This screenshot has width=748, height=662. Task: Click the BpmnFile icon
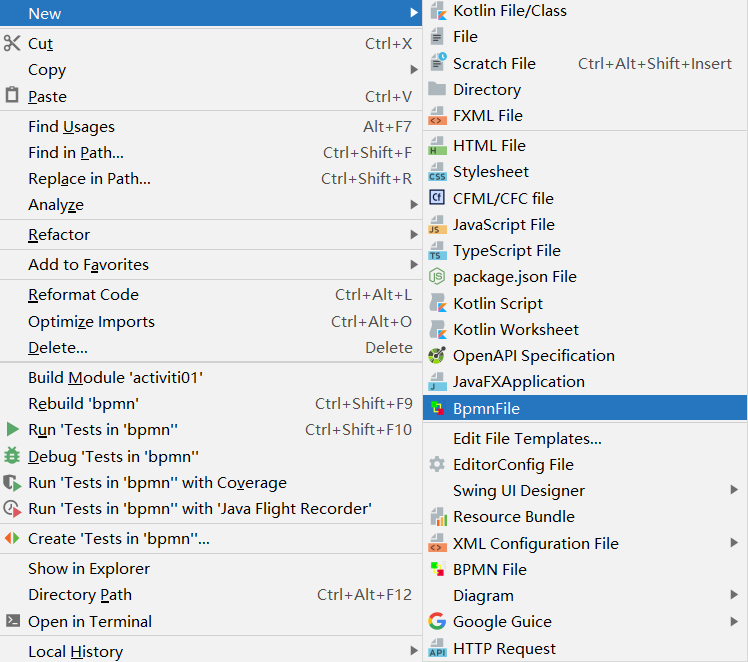(x=437, y=408)
